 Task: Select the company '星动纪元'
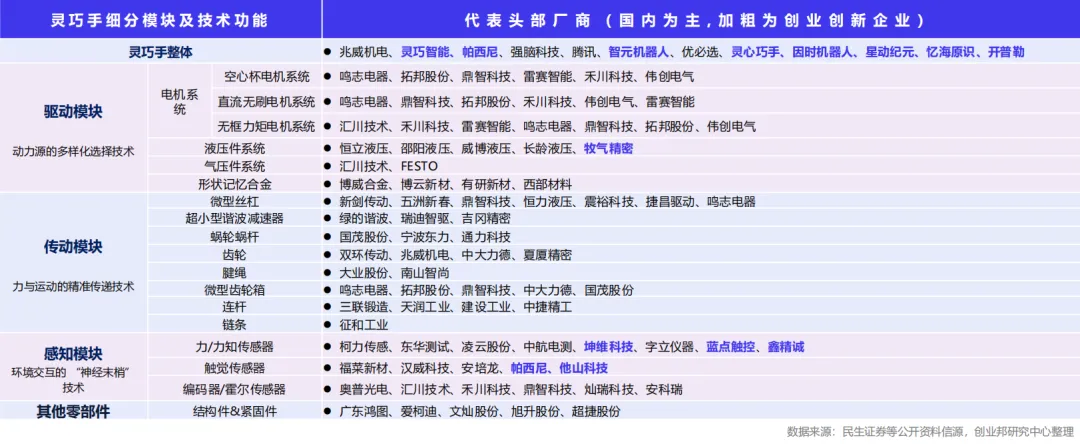pos(890,51)
